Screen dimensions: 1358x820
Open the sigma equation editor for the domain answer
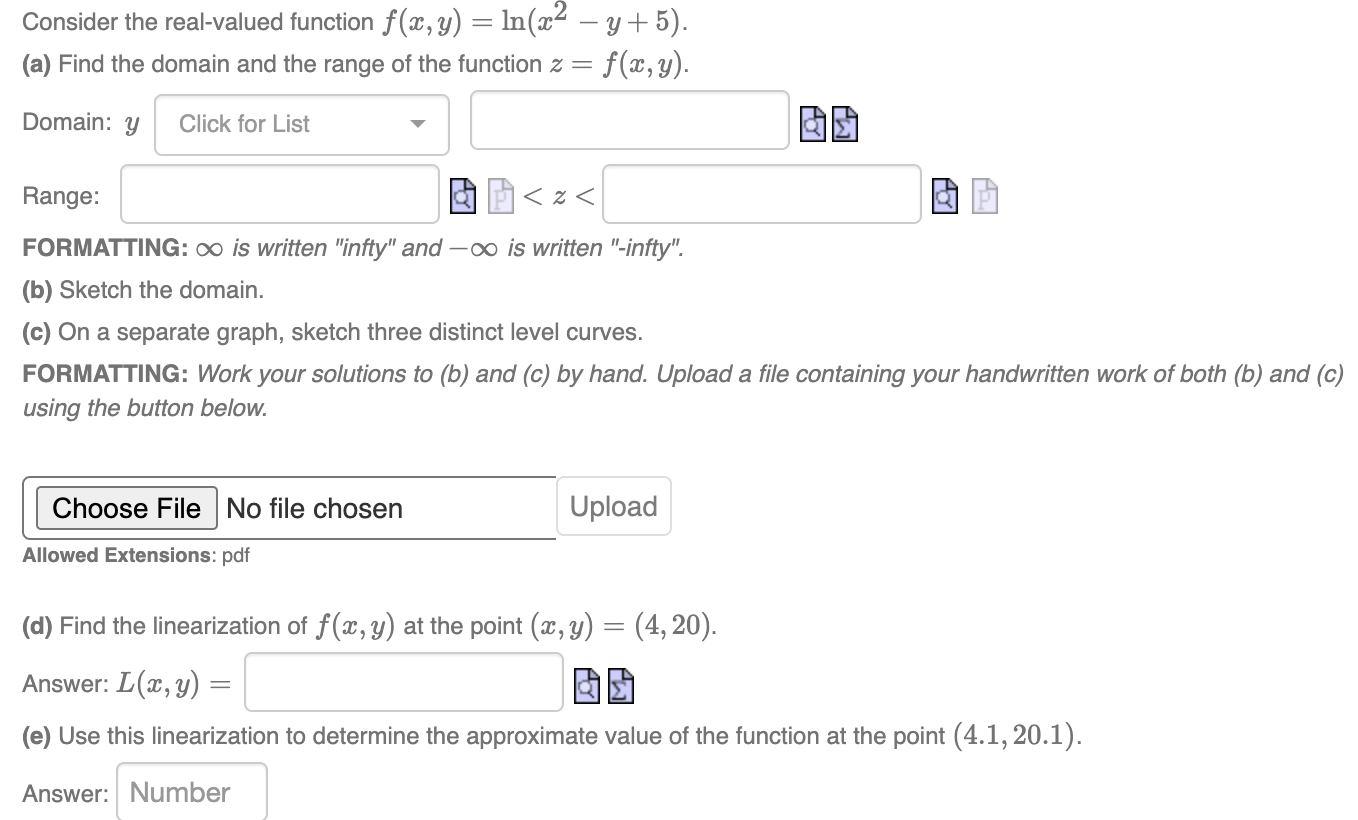point(845,124)
